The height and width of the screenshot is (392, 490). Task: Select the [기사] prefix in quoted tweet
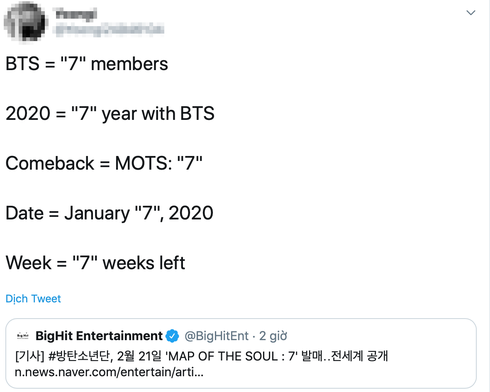coord(30,356)
